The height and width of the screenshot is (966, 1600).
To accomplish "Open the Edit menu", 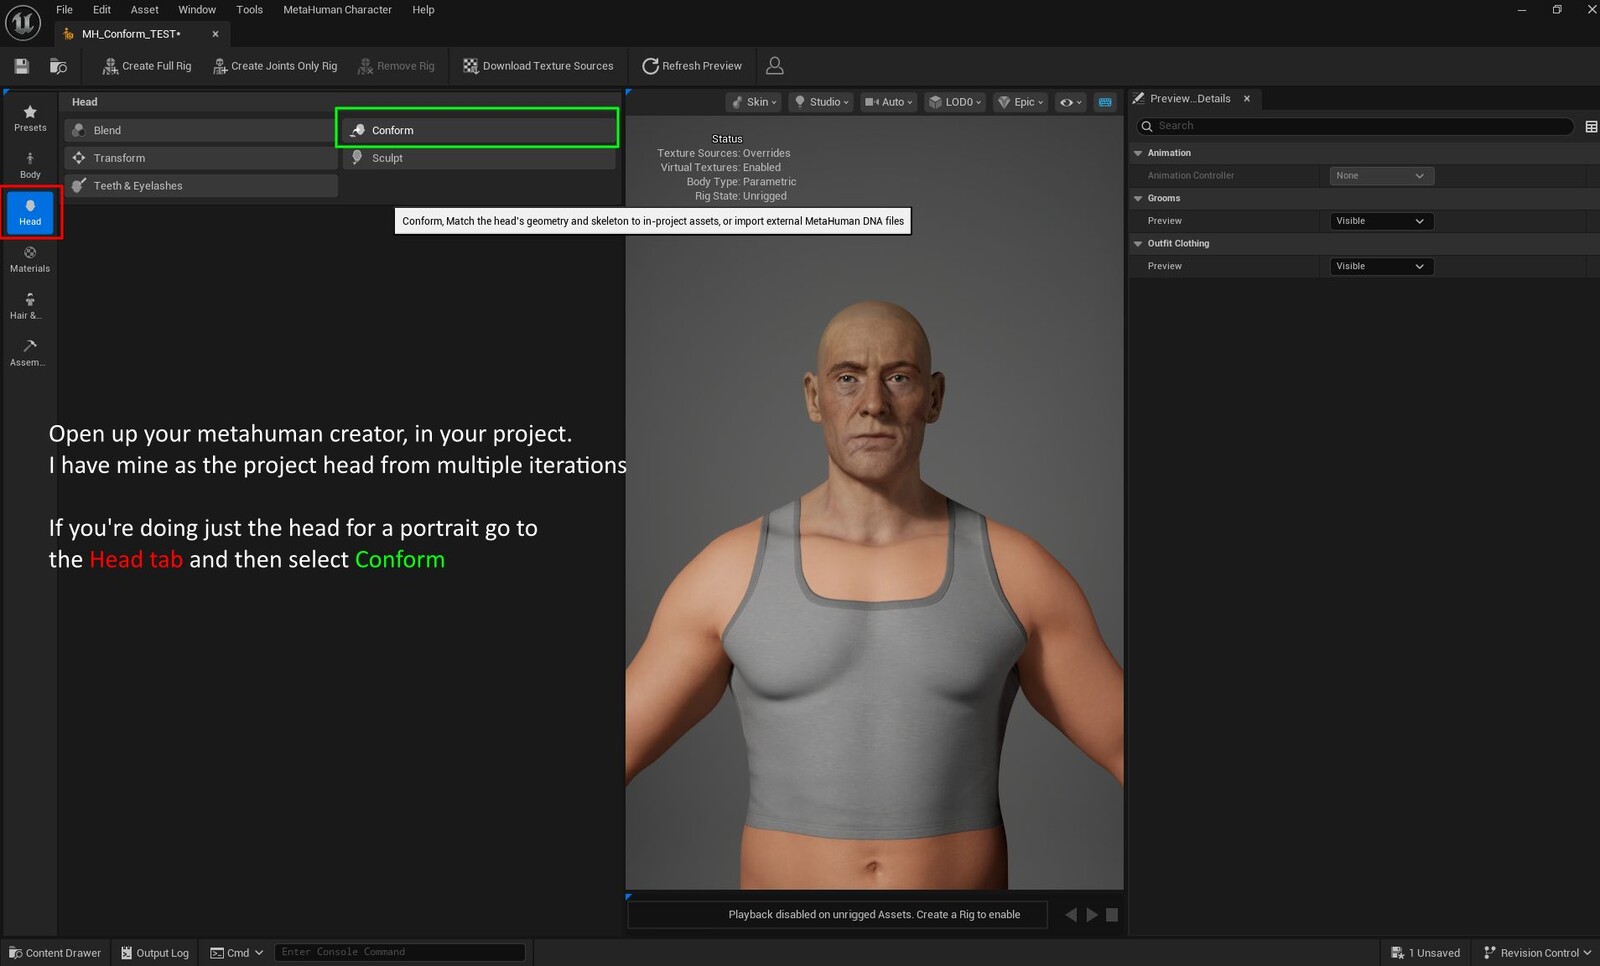I will tap(102, 10).
